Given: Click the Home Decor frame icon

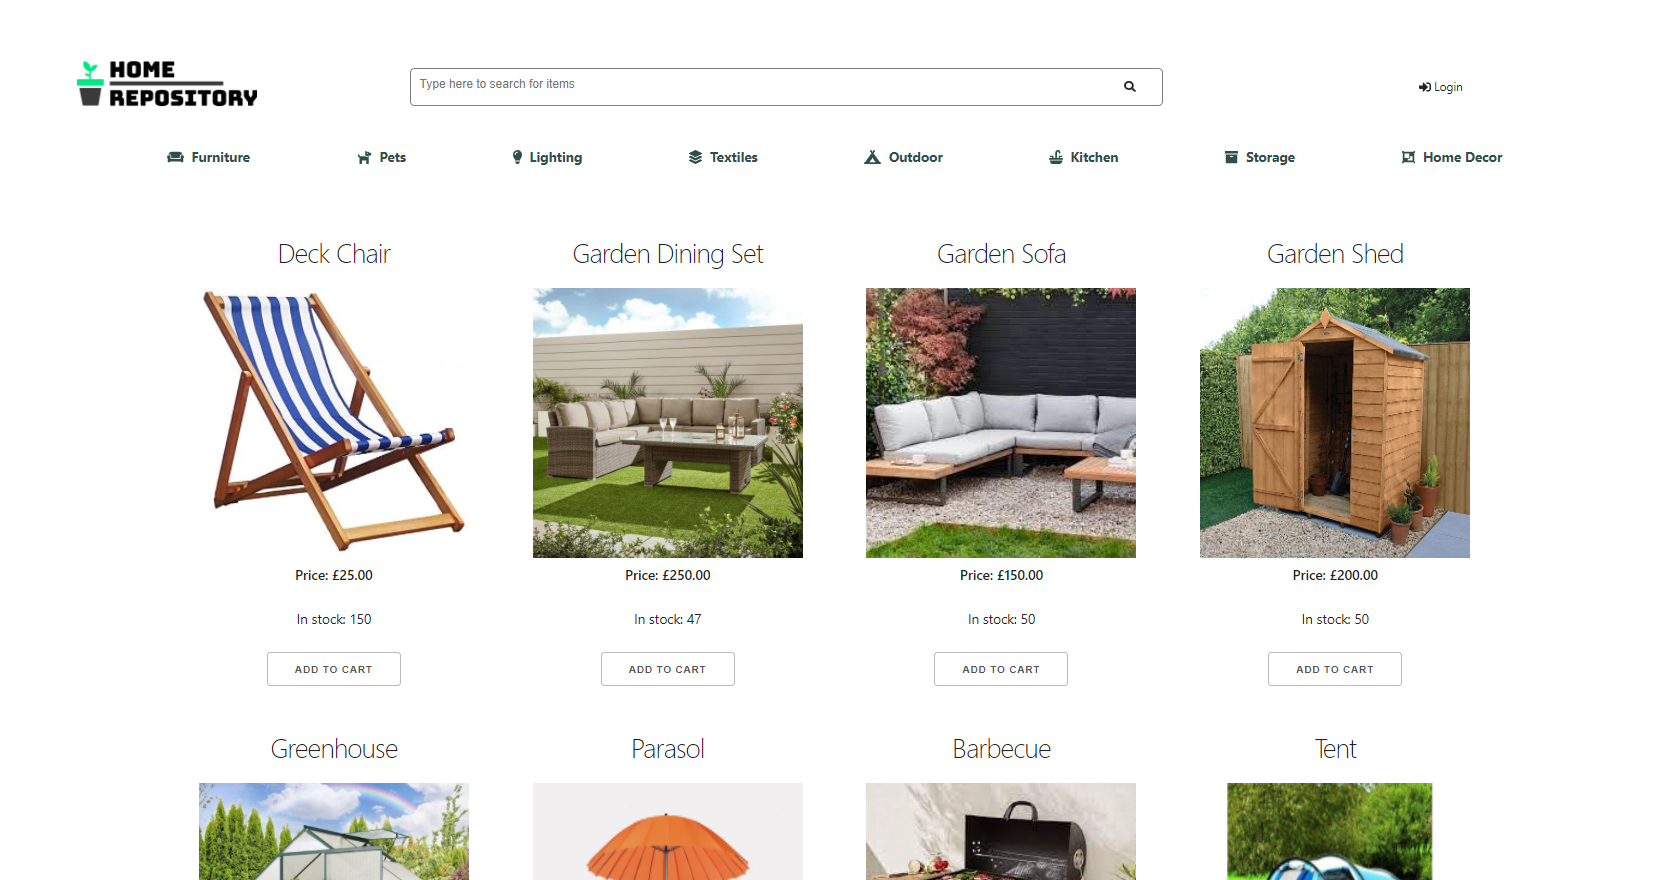Looking at the screenshot, I should pos(1408,157).
